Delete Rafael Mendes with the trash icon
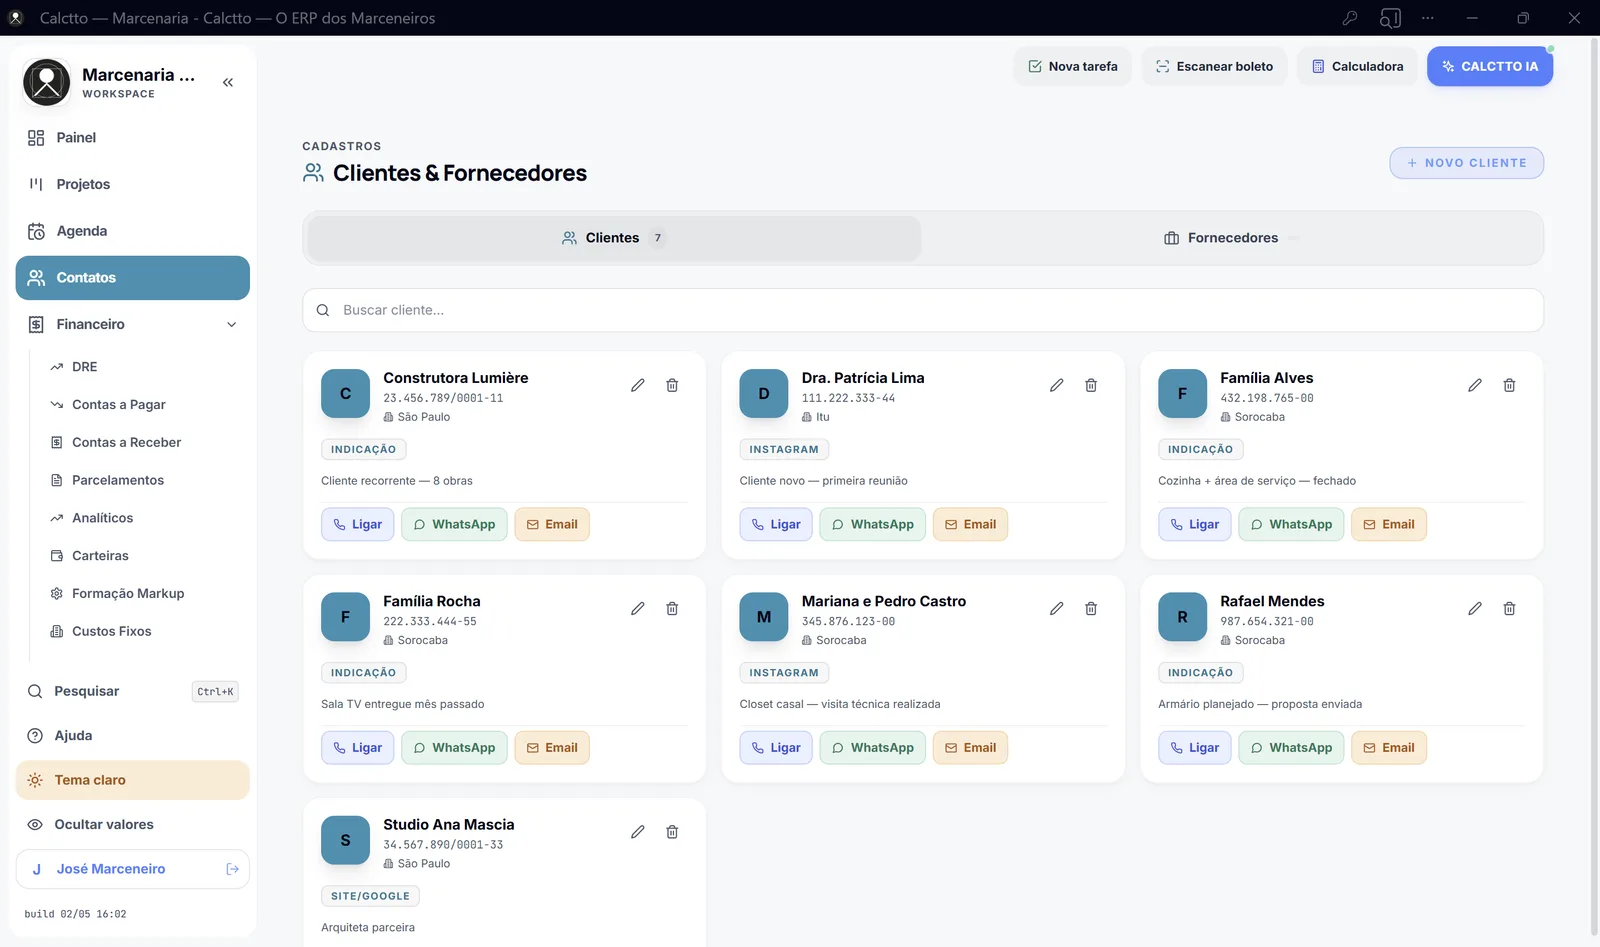 click(x=1509, y=608)
